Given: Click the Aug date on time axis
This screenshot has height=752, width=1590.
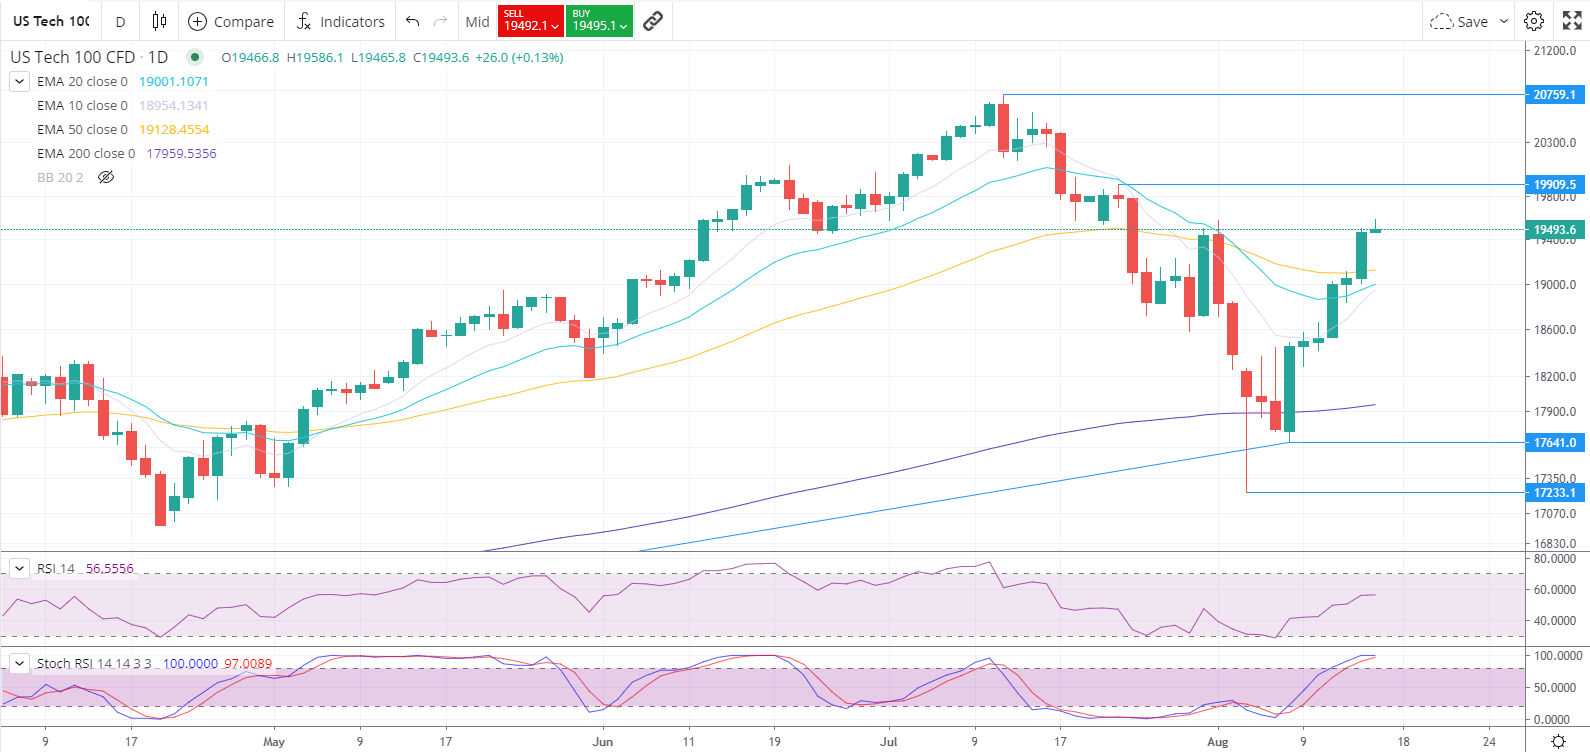Looking at the screenshot, I should click(1217, 741).
